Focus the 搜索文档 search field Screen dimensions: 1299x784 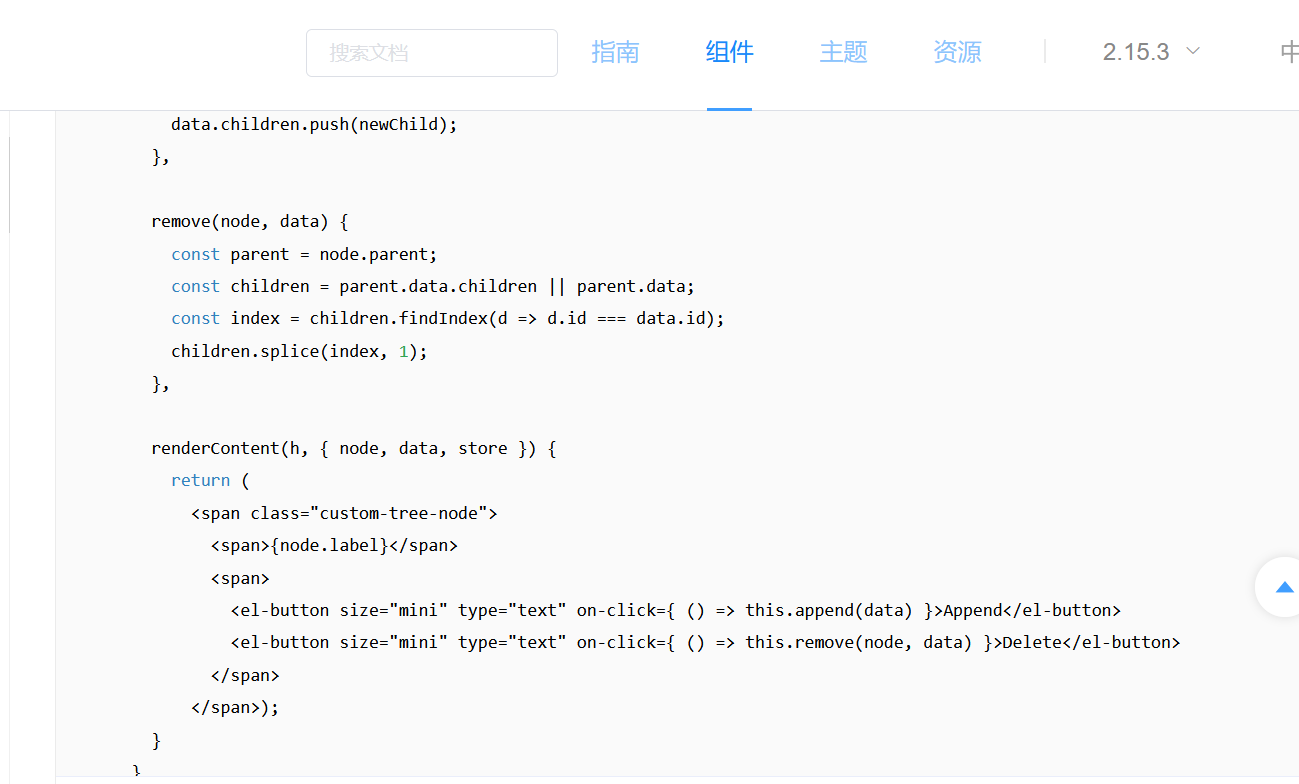(432, 53)
